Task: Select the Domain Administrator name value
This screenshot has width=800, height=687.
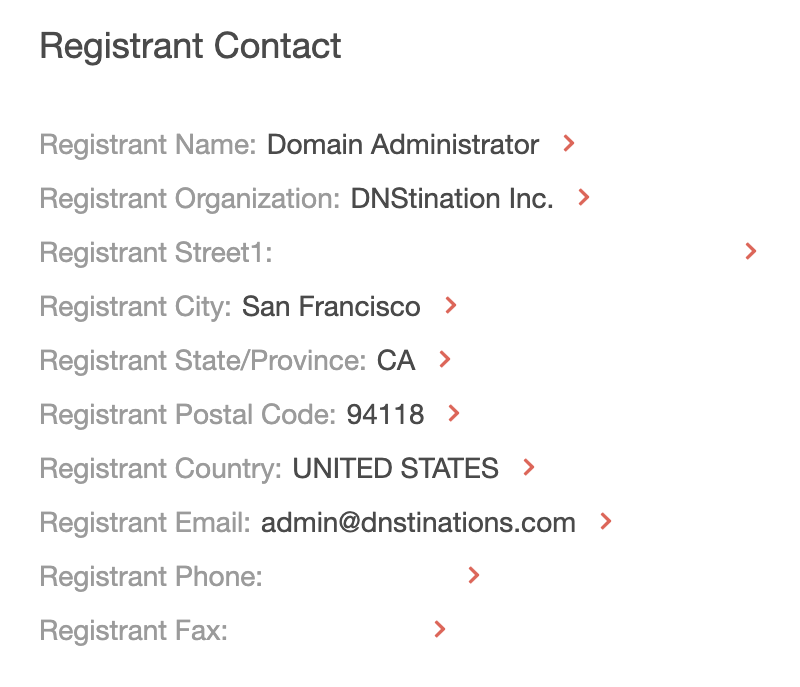Action: [x=403, y=145]
